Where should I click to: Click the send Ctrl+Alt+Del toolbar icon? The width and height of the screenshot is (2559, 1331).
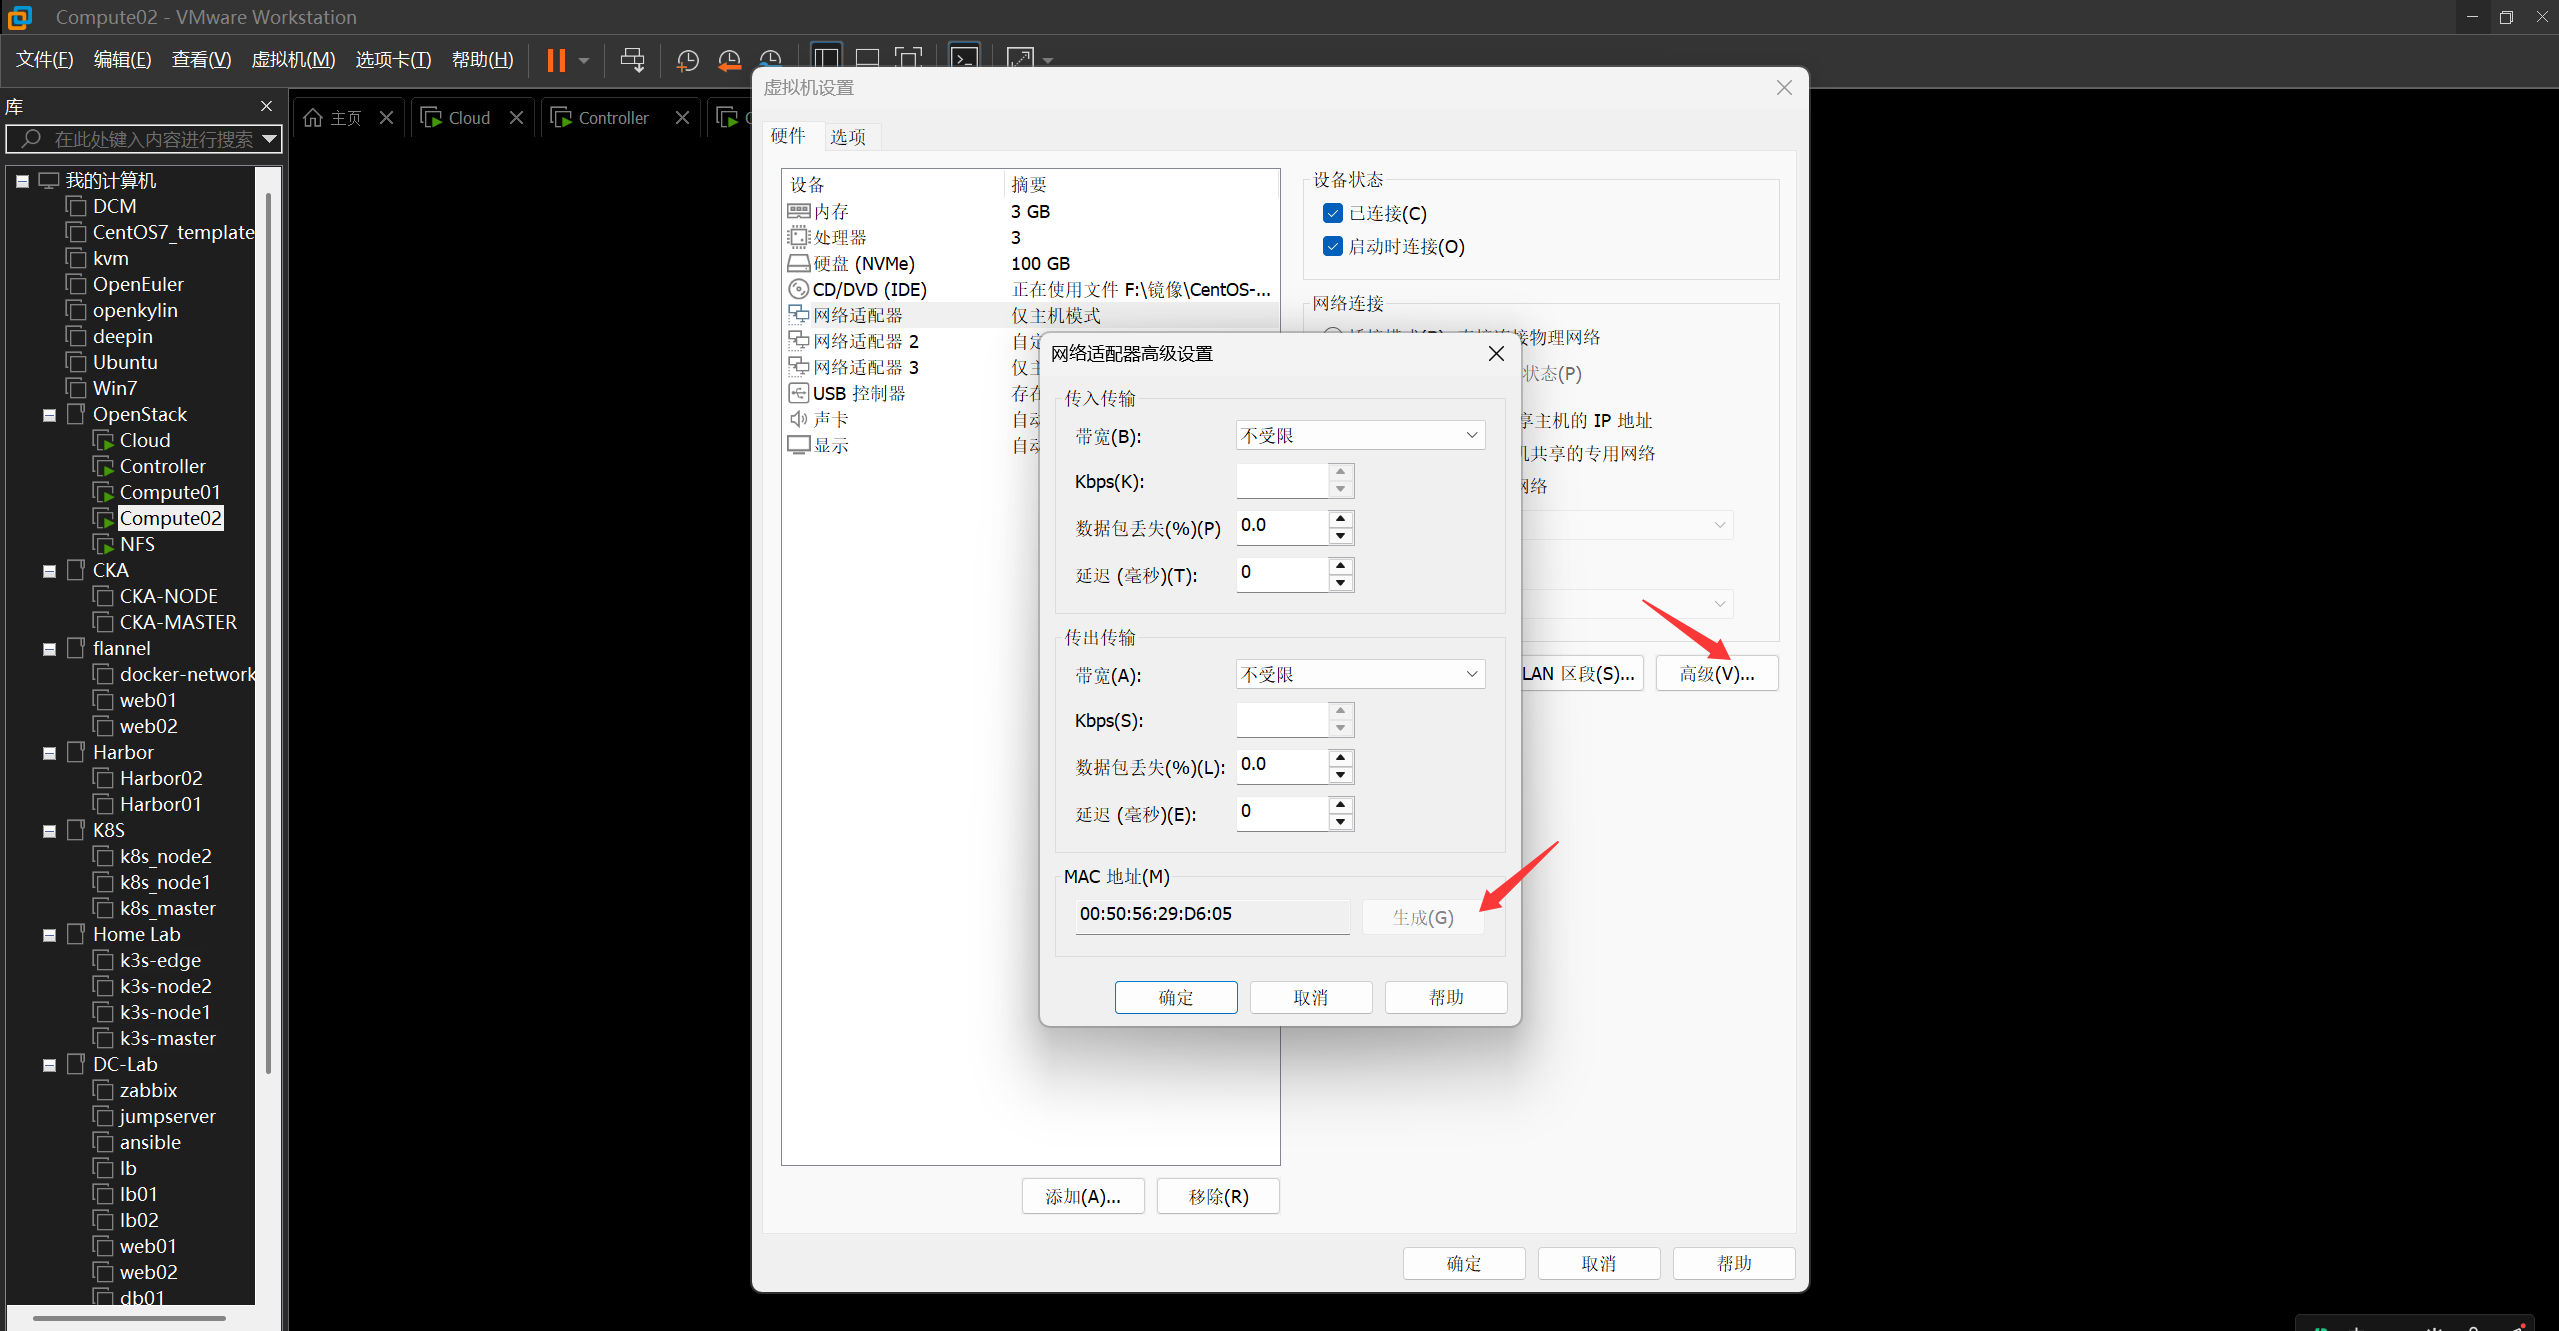pyautogui.click(x=632, y=60)
